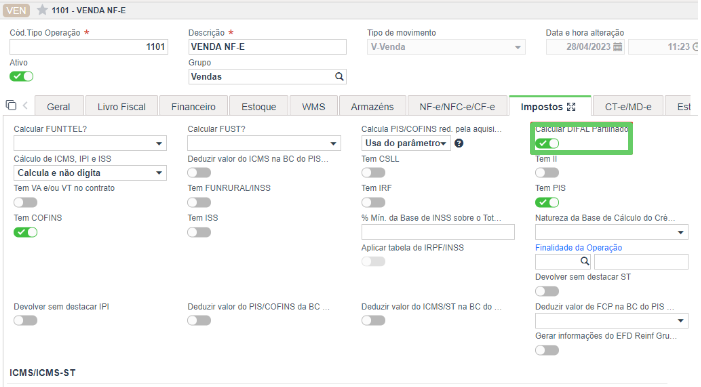Switch to the Livro Fiscal tab
Image resolution: width=701 pixels, height=387 pixels.
[121, 107]
